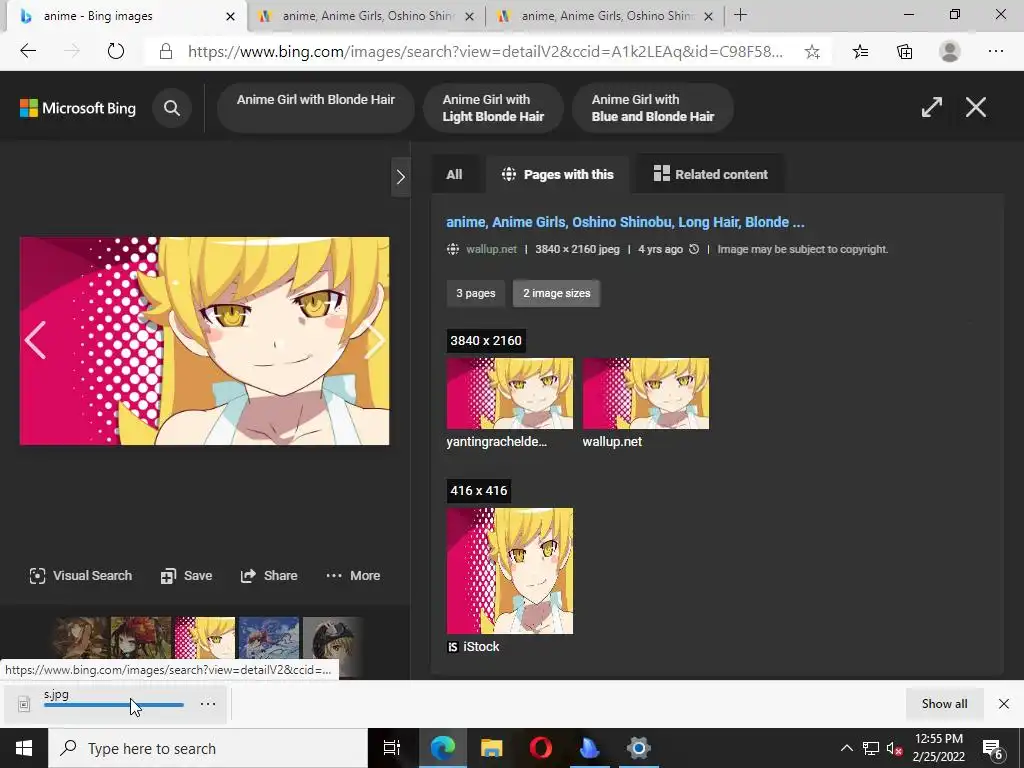Screen dimensions: 1024x768
Task: Close the anime - Bing images tab
Action: click(230, 16)
